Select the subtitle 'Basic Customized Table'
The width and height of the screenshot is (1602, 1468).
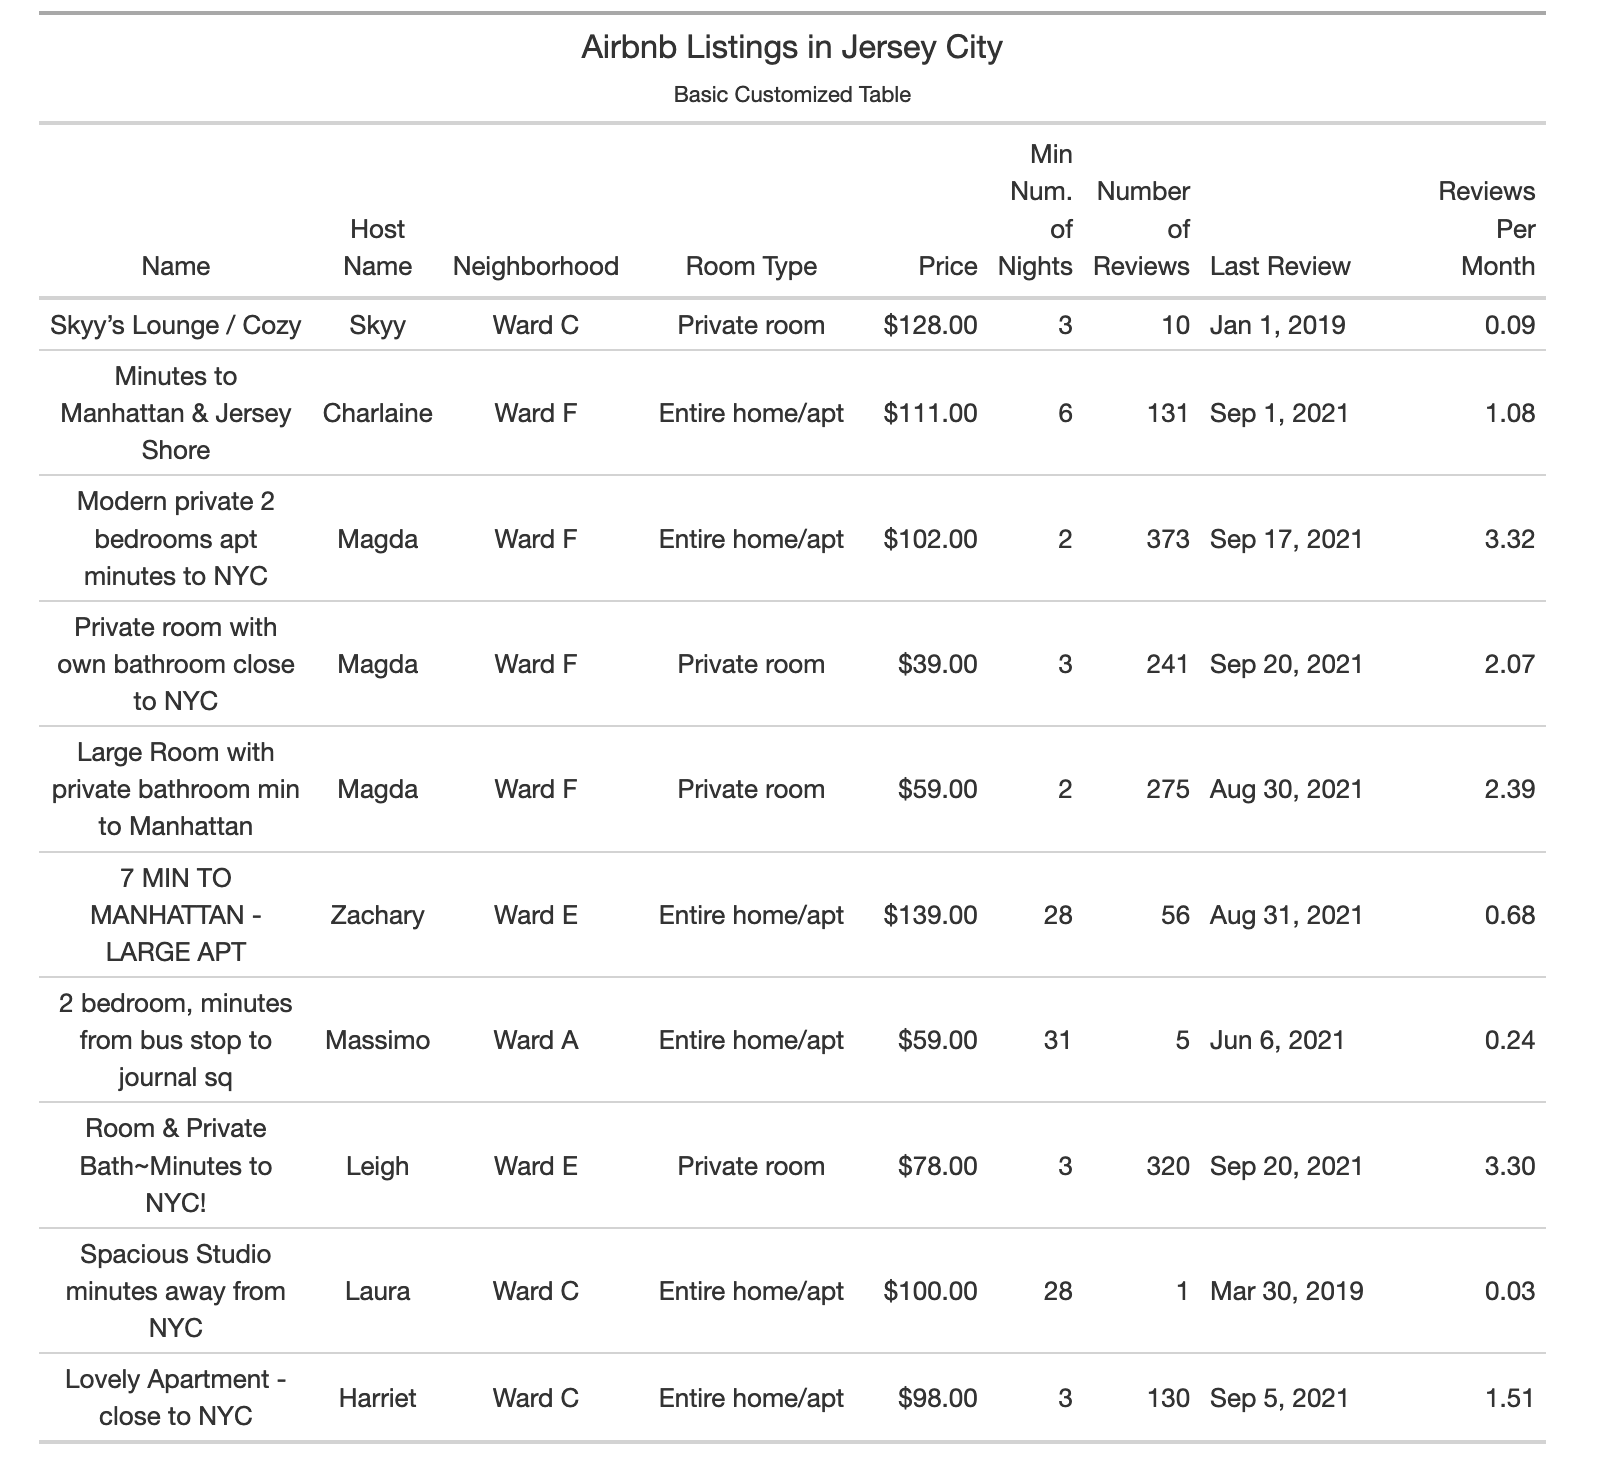click(x=792, y=95)
